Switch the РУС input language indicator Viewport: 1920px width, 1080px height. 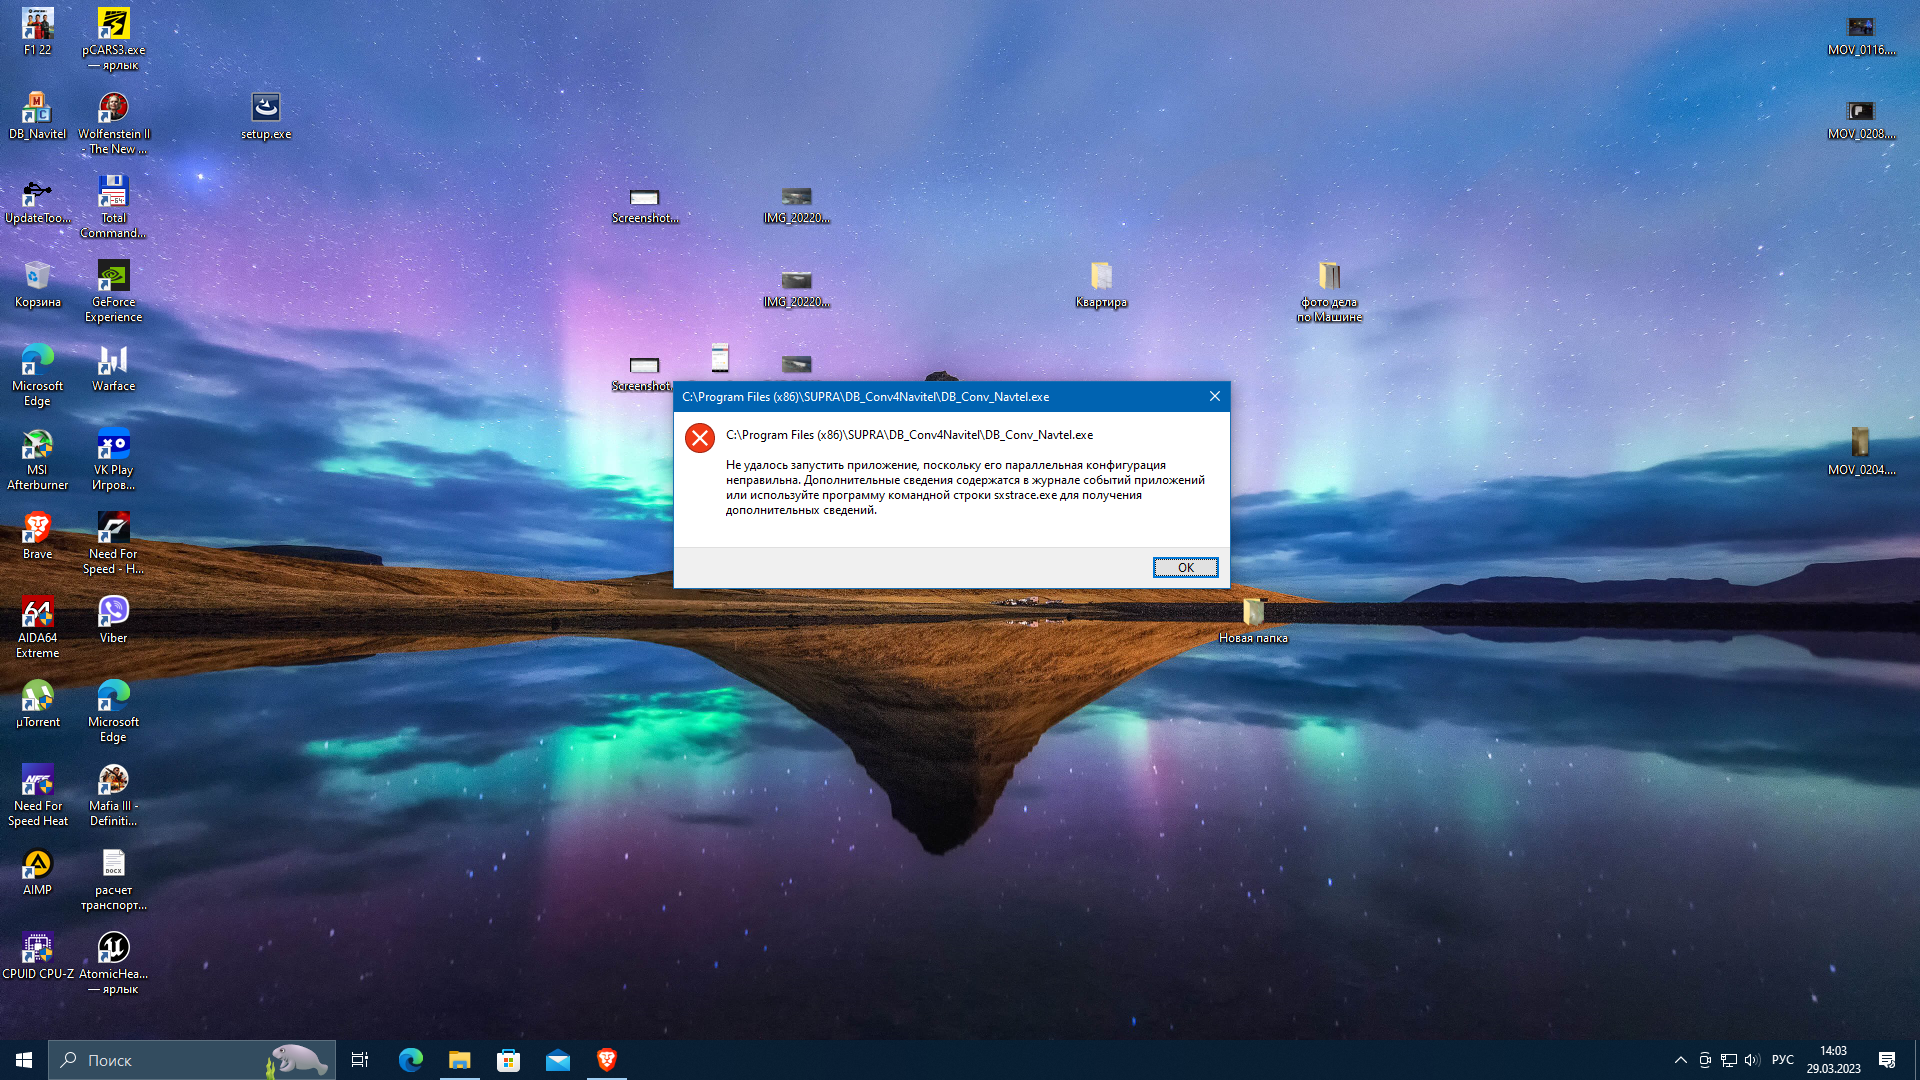(1782, 1060)
